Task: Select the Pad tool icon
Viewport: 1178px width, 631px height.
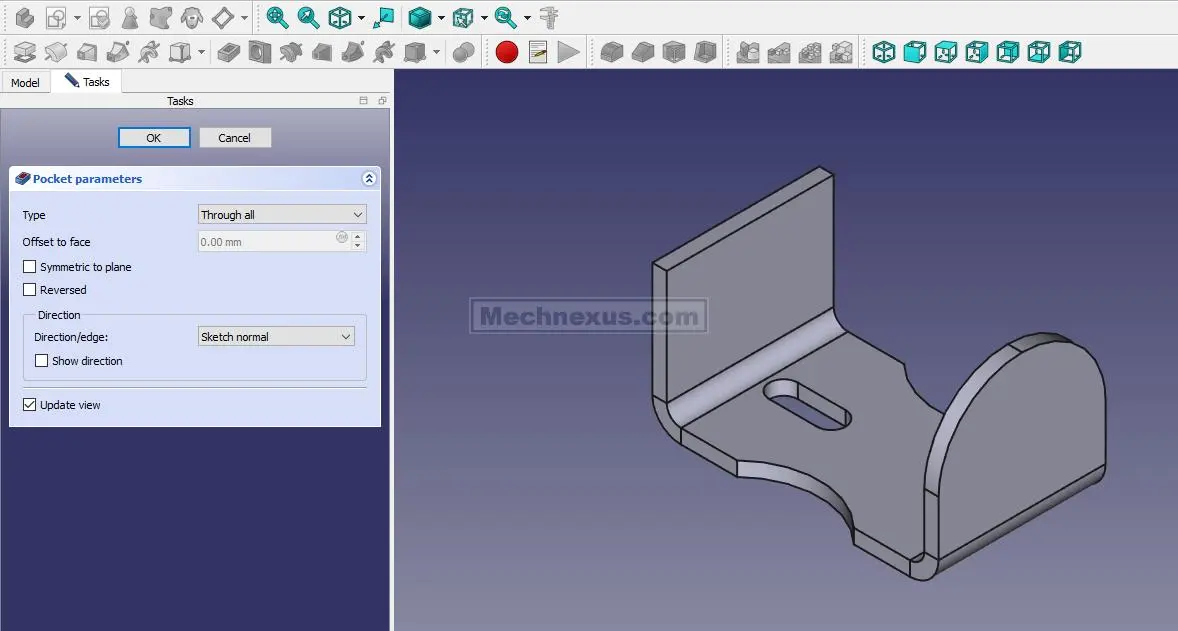Action: [25, 52]
